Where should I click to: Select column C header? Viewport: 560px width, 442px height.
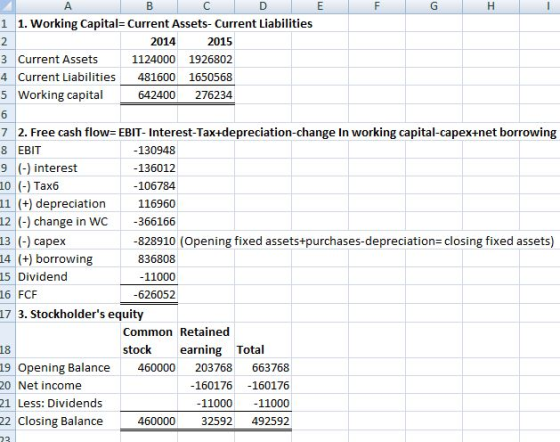206,6
